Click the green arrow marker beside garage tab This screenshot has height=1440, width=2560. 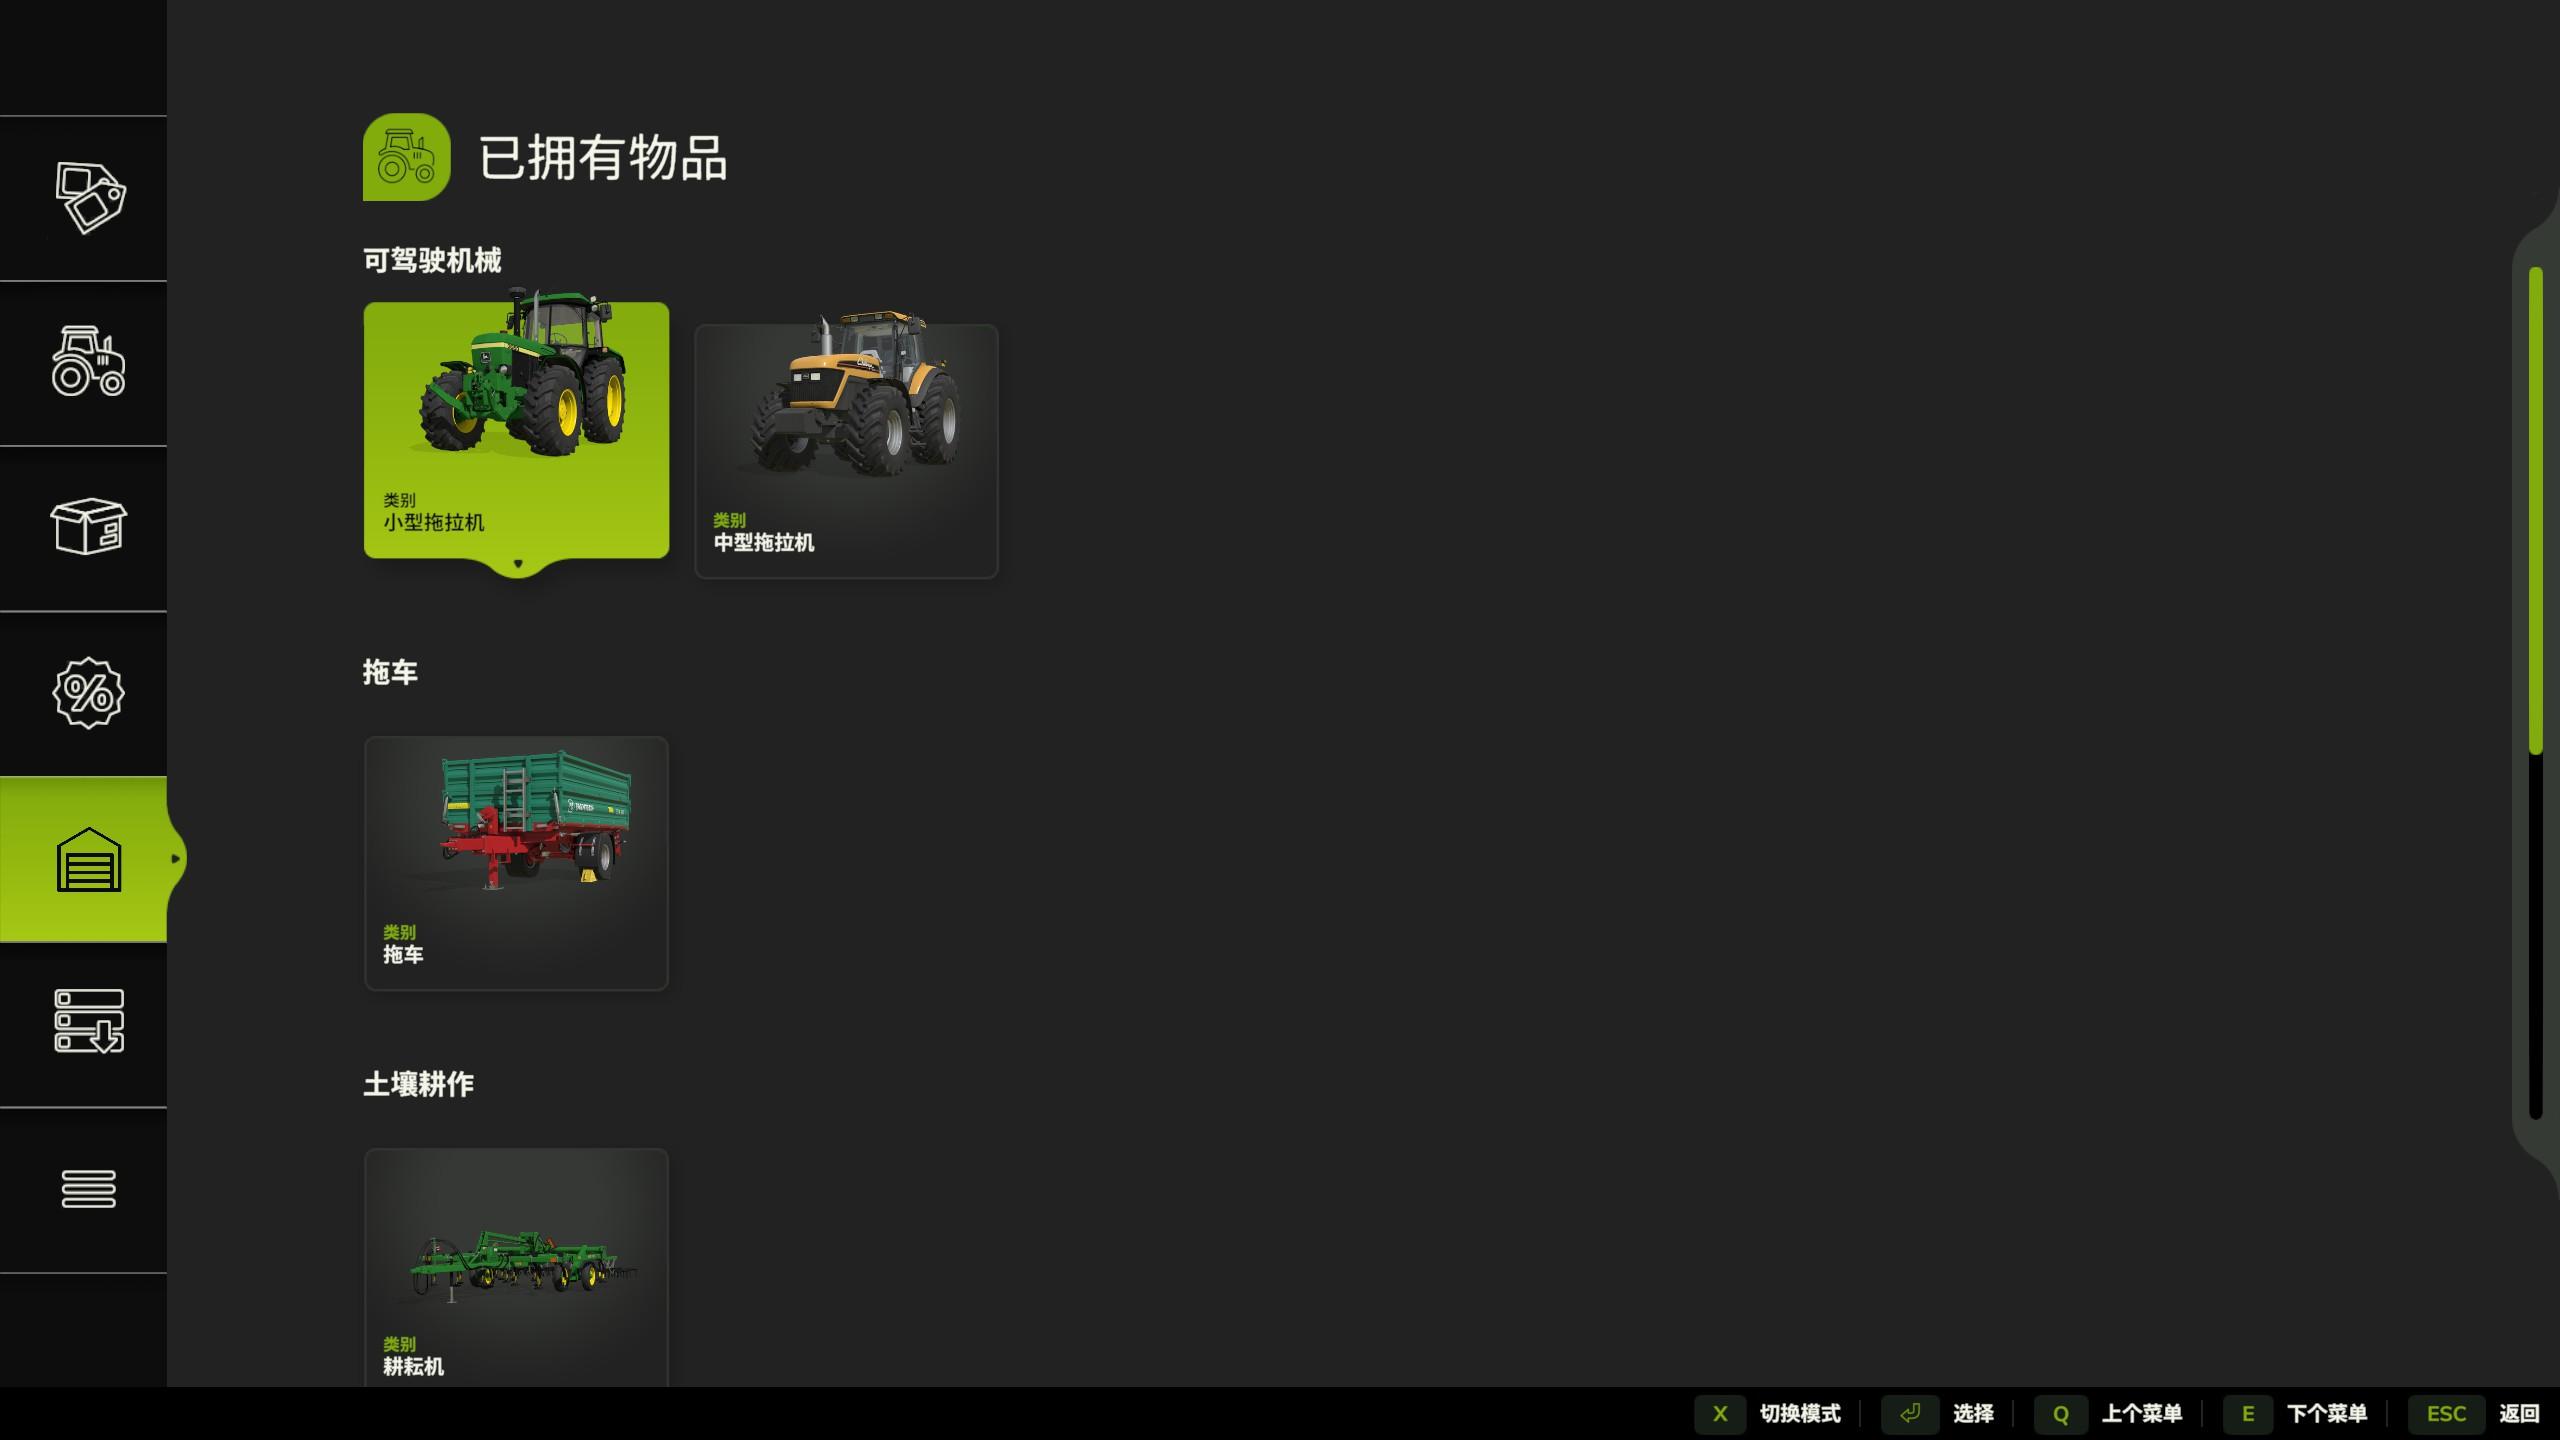point(177,858)
